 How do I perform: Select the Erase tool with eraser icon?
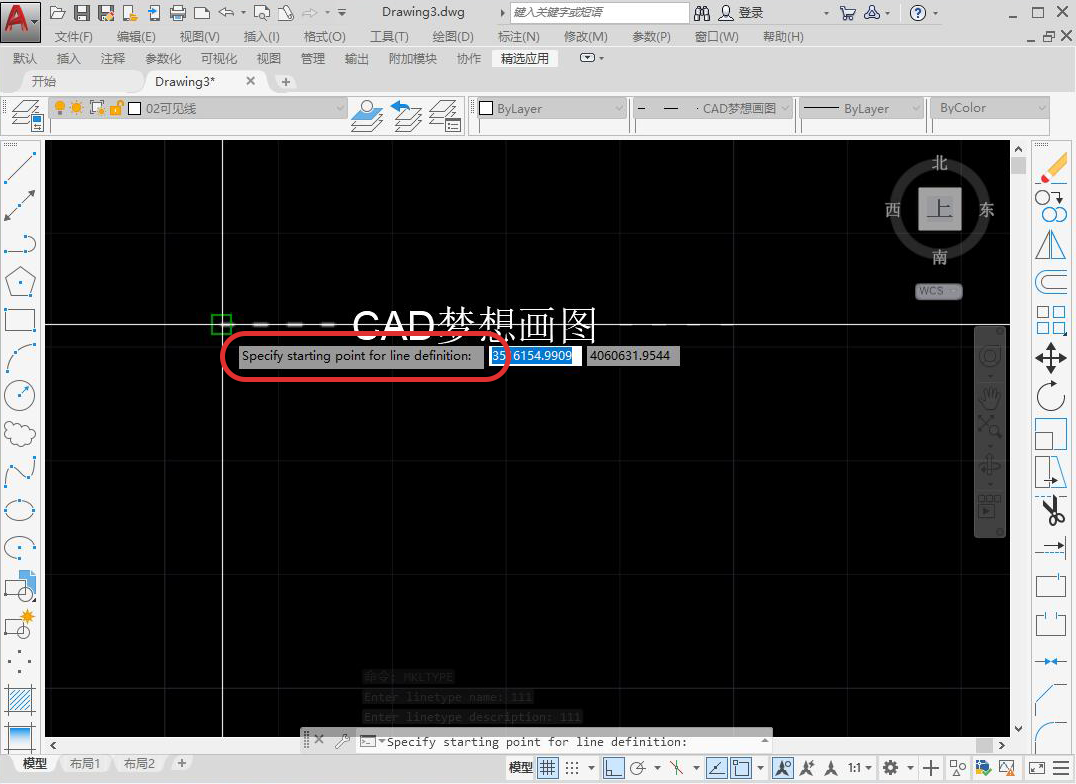pos(1051,168)
